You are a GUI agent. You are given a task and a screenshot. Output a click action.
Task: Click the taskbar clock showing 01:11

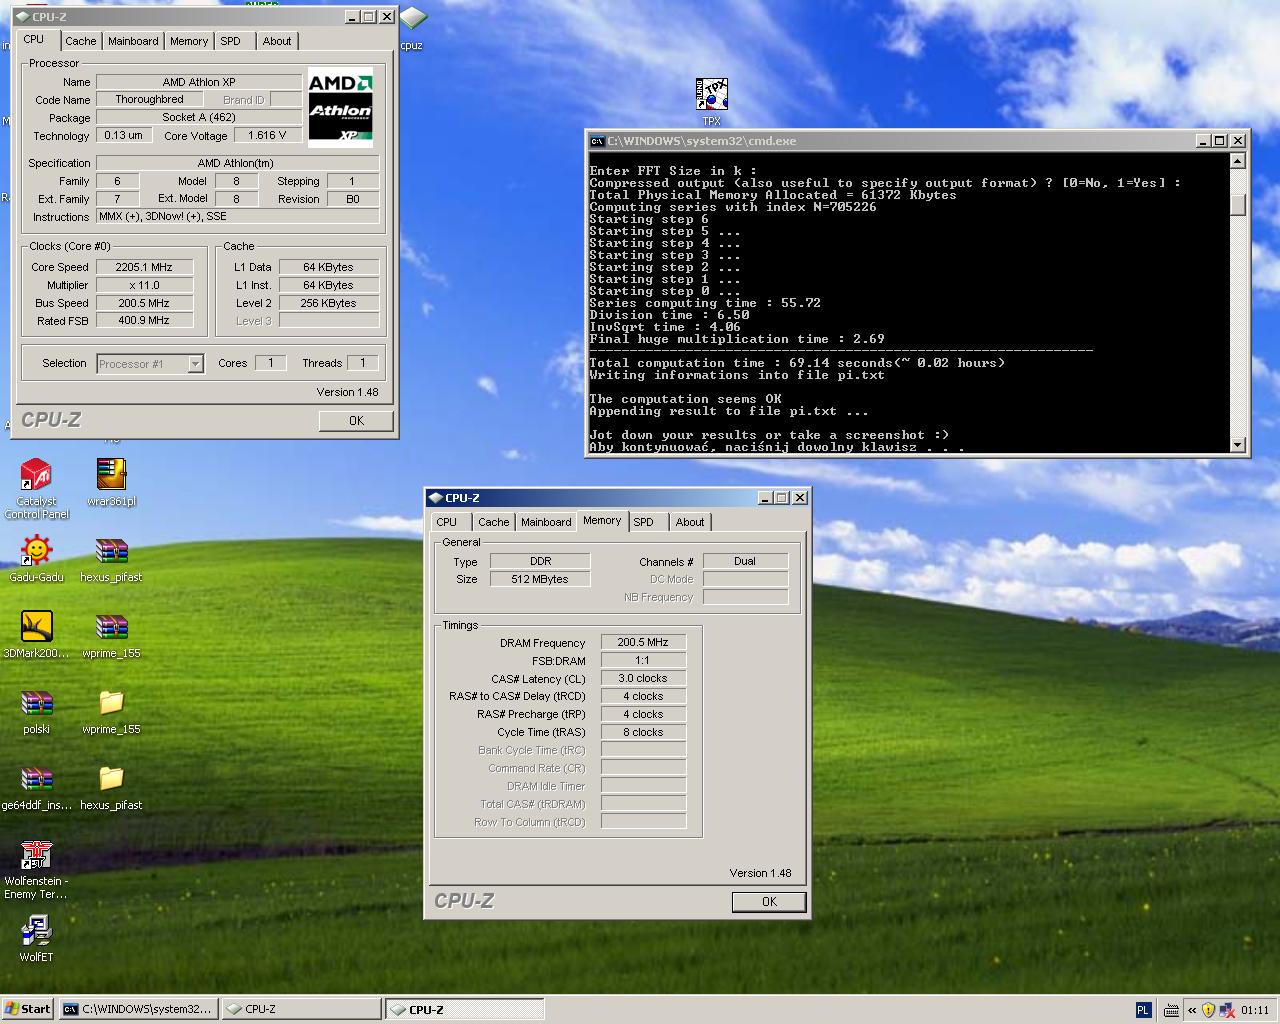coord(1255,1010)
